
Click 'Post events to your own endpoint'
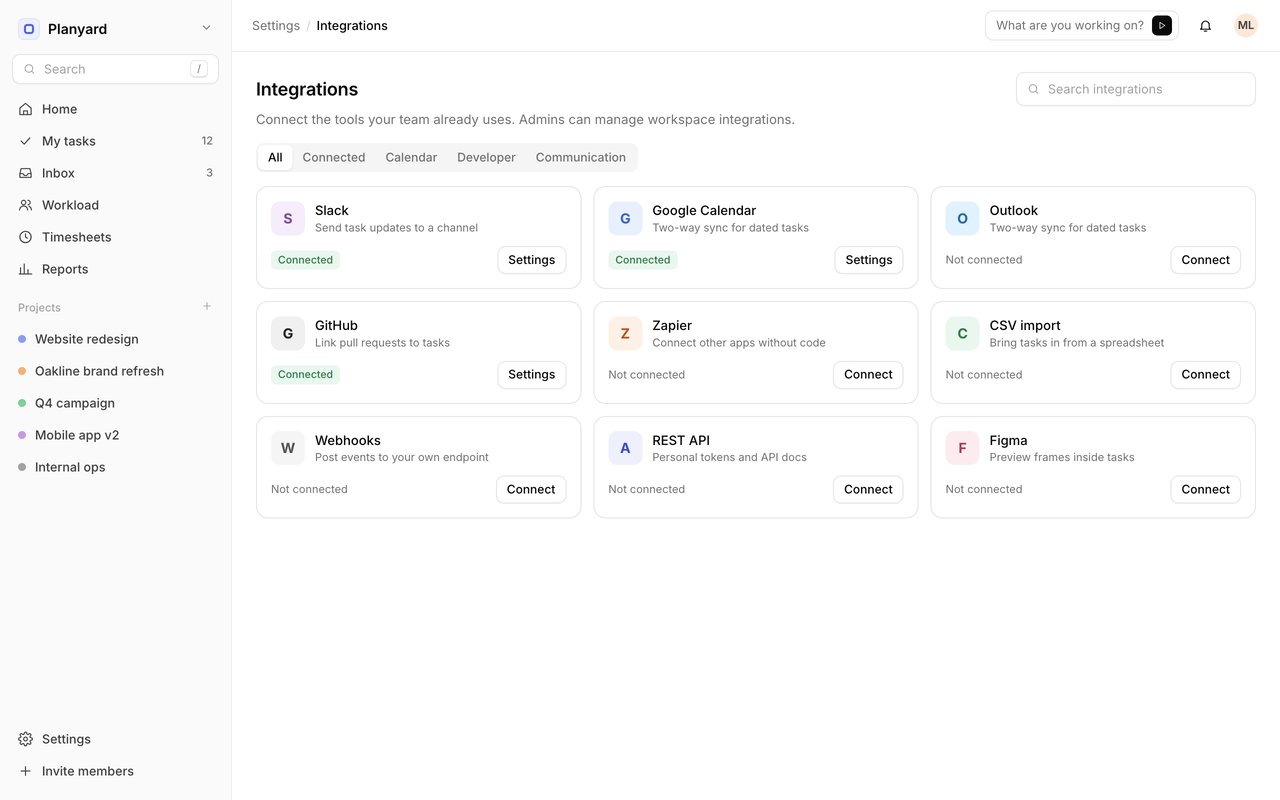pyautogui.click(x=402, y=458)
